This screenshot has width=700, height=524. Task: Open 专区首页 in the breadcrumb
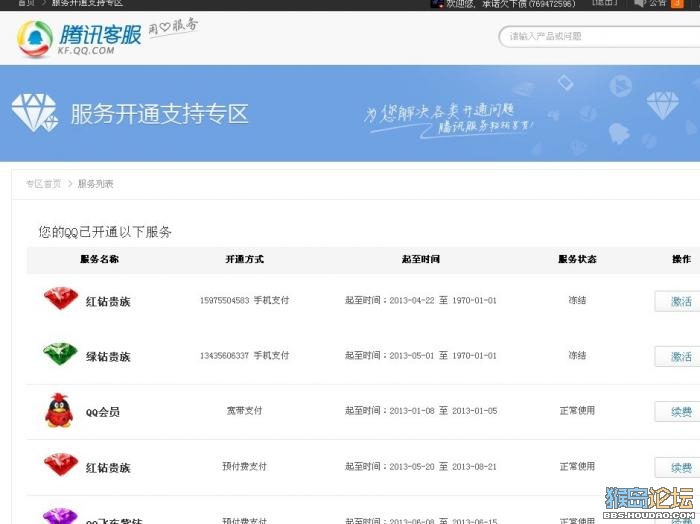[x=43, y=184]
